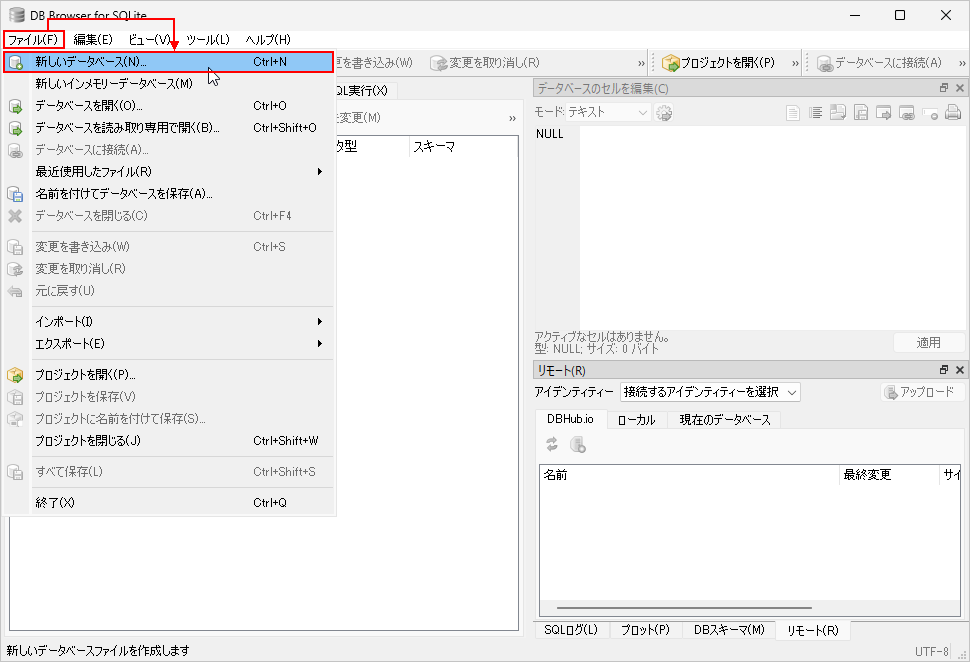Viewport: 970px width, 662px height.
Task: Click toolbar プロジェクトを開く(P) button
Action: [x=718, y=63]
